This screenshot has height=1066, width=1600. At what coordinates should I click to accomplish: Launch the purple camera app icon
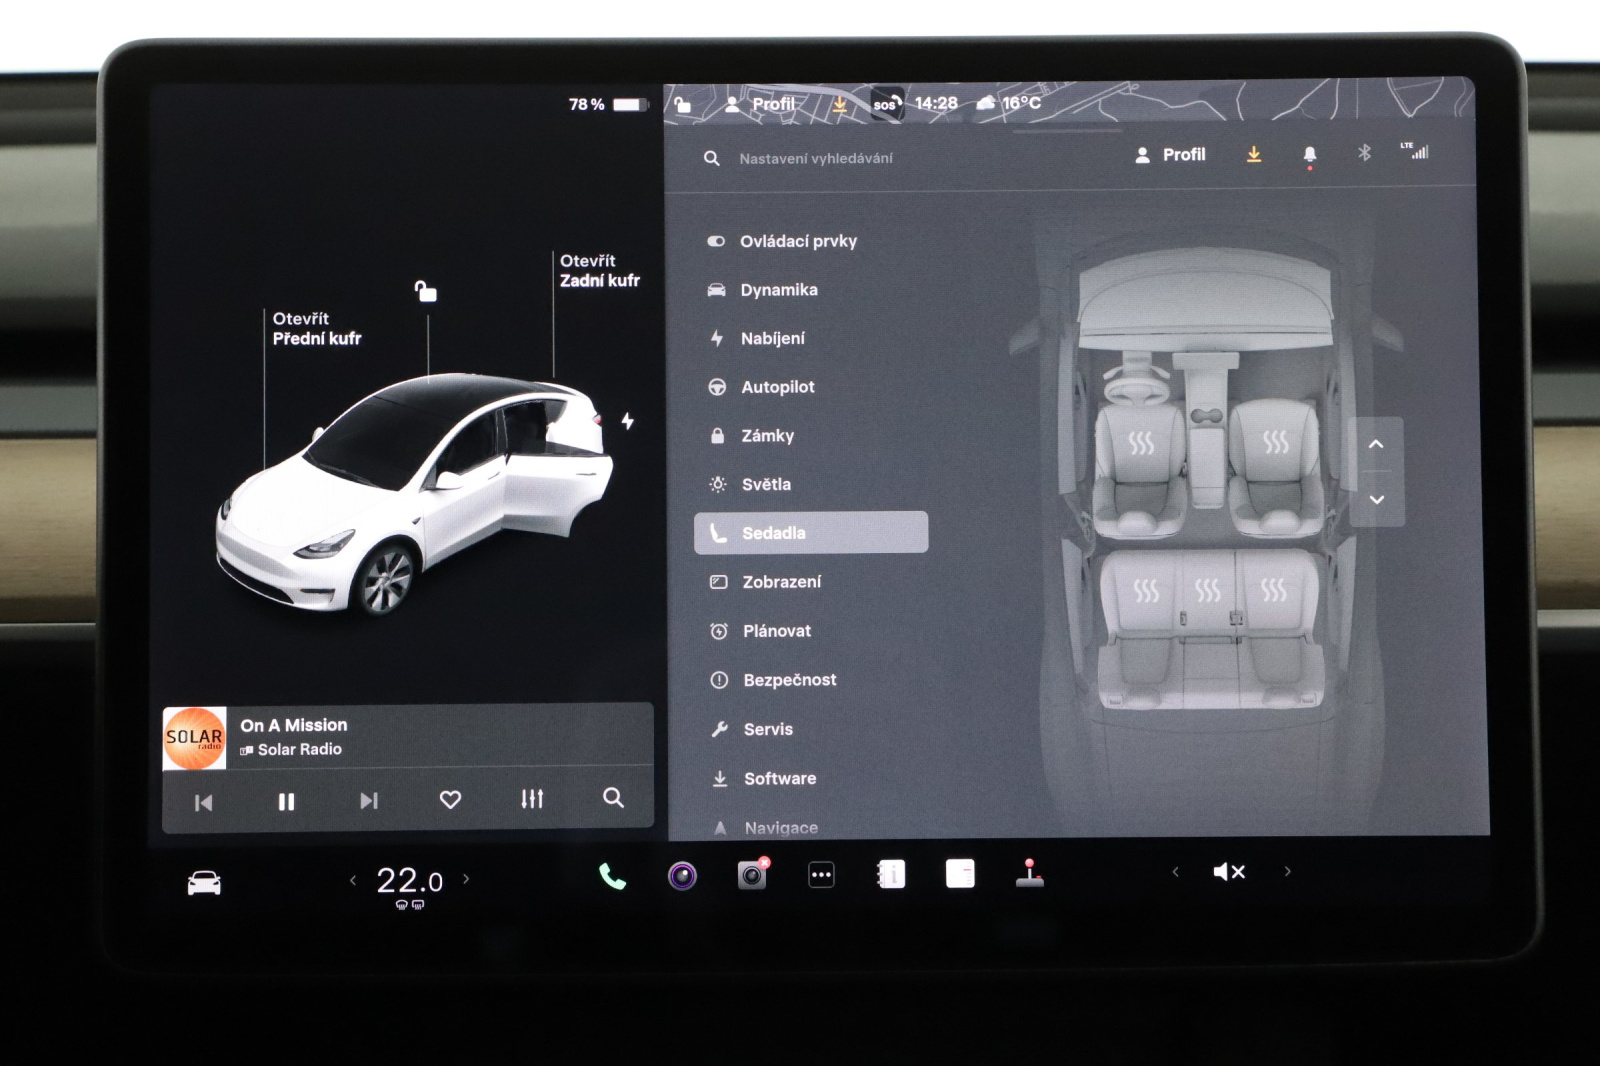(682, 876)
